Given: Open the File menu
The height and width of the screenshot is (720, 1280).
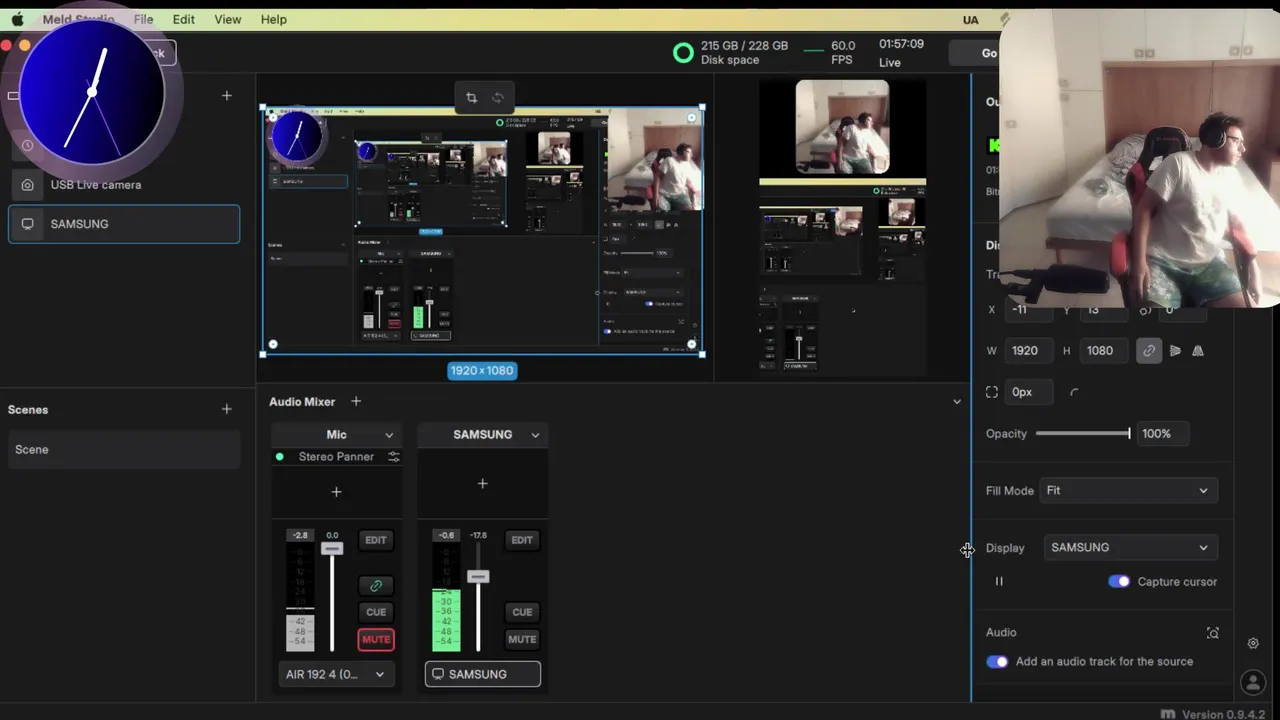Looking at the screenshot, I should point(143,19).
